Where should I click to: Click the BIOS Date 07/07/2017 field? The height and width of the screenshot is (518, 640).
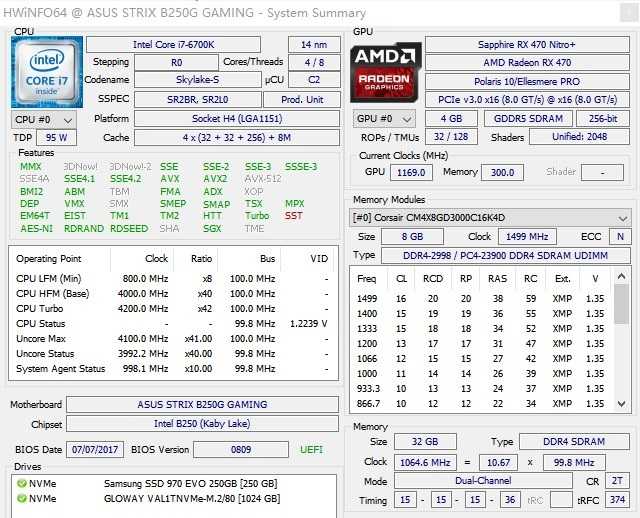(95, 450)
